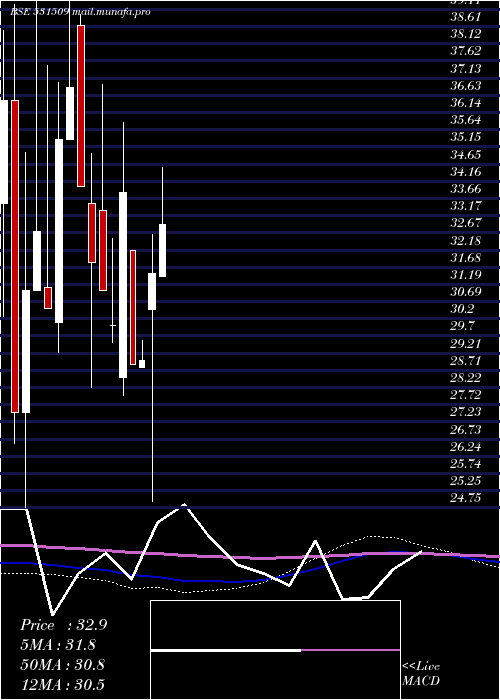500x700 pixels.
Task: Click the 29.7 price axis label
Action: pyautogui.click(x=462, y=326)
